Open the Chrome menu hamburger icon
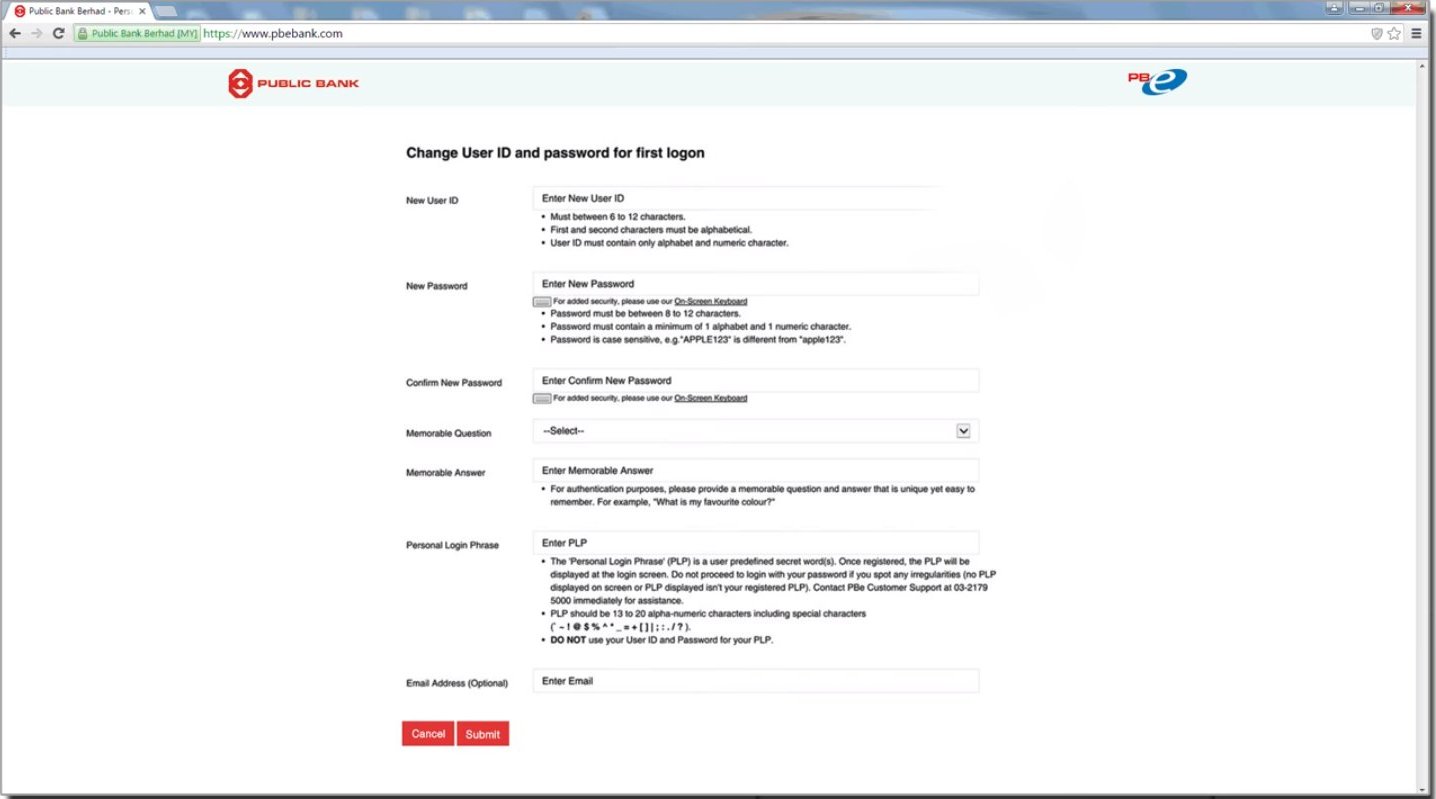Screen dimensions: 1436x799 (x=1416, y=33)
